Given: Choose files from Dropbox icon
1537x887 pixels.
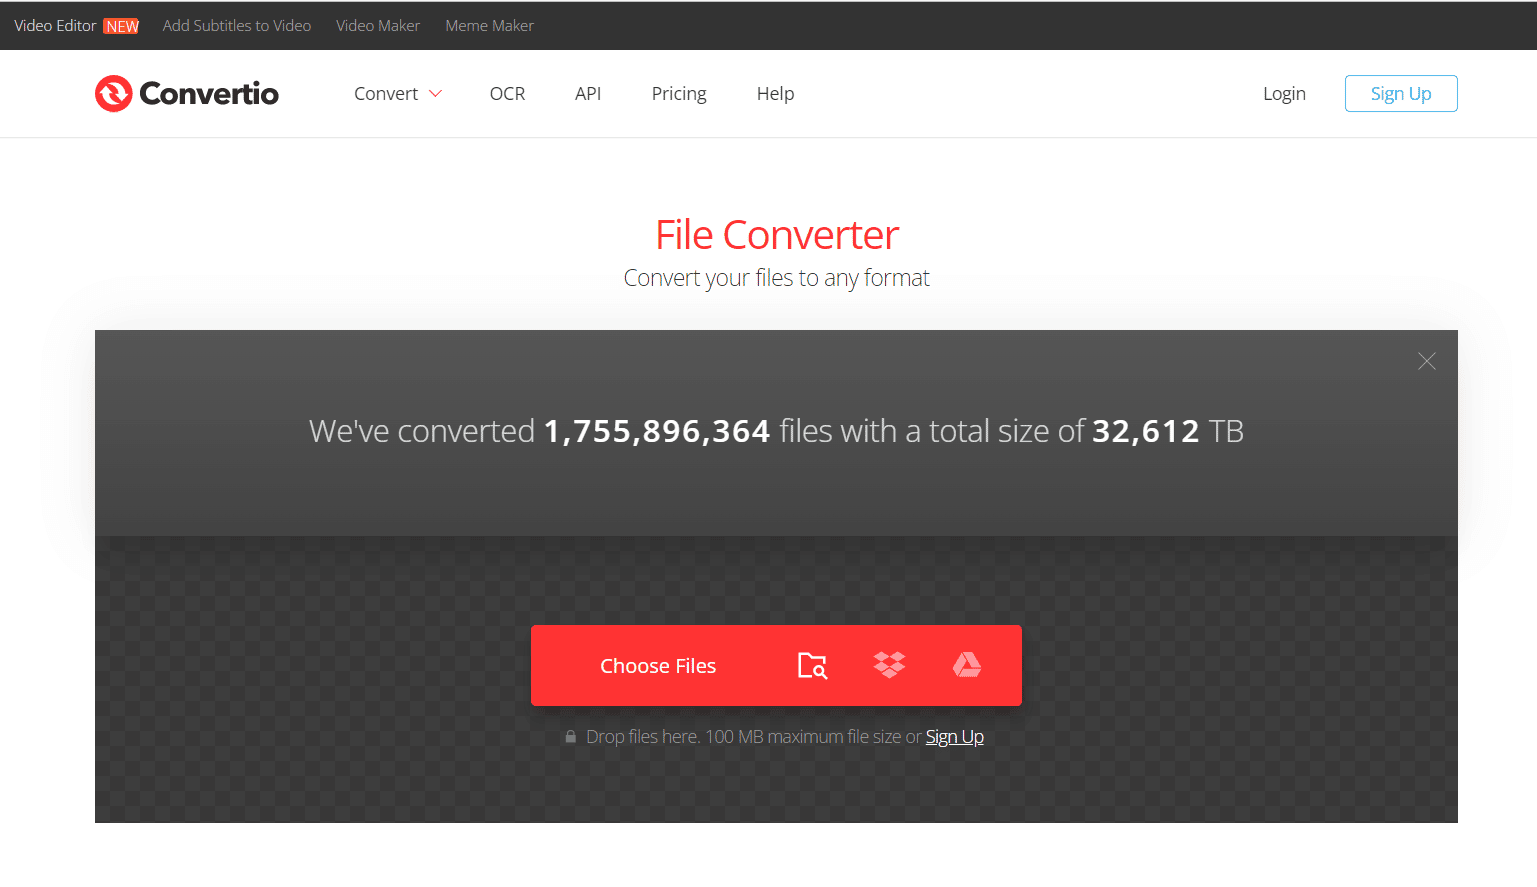Looking at the screenshot, I should tap(889, 665).
